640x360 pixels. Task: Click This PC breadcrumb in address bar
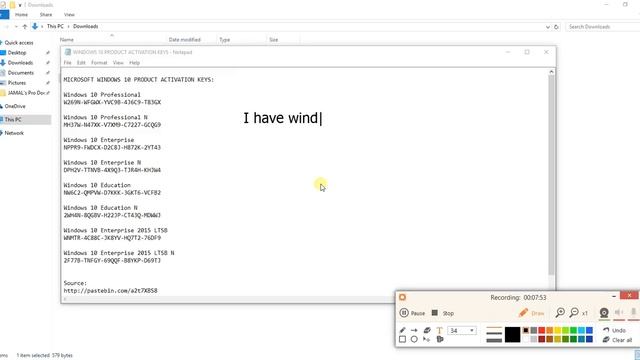click(55, 26)
